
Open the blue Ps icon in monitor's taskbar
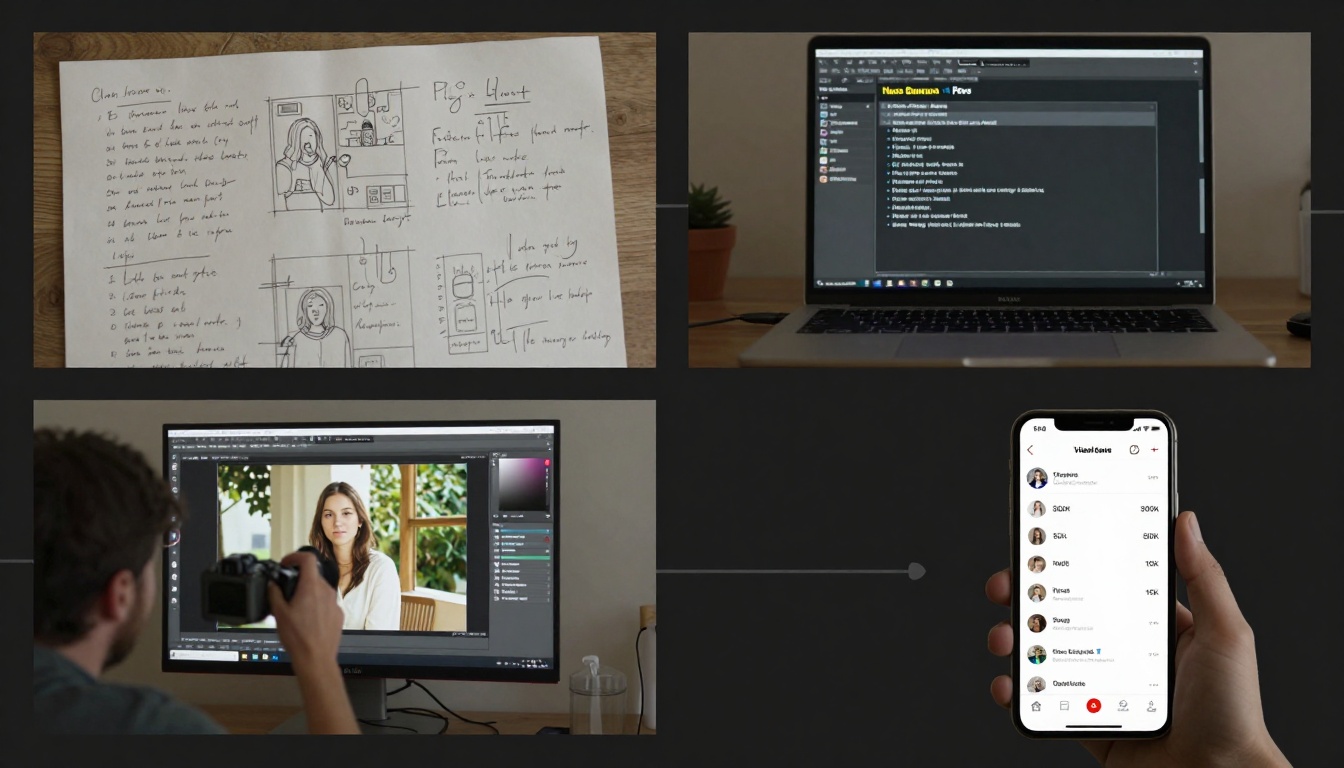[275, 657]
